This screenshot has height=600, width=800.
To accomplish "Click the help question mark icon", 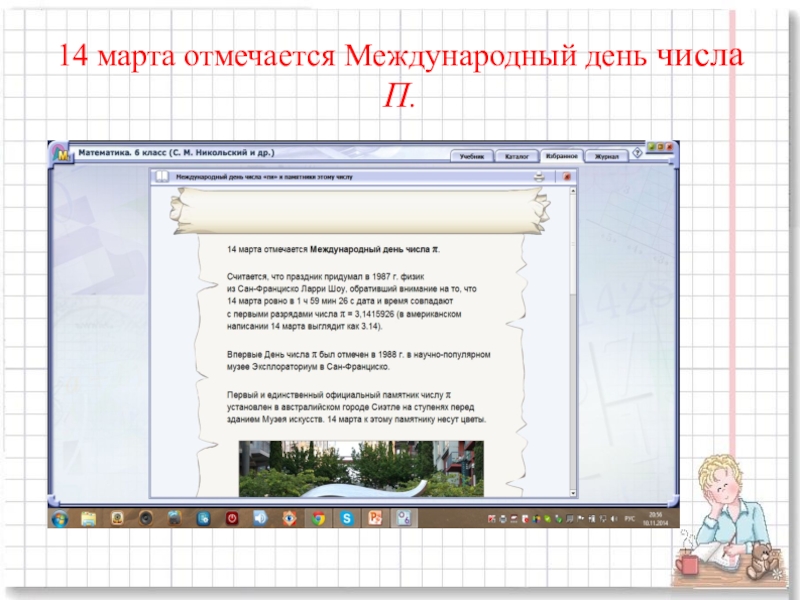I will (637, 155).
